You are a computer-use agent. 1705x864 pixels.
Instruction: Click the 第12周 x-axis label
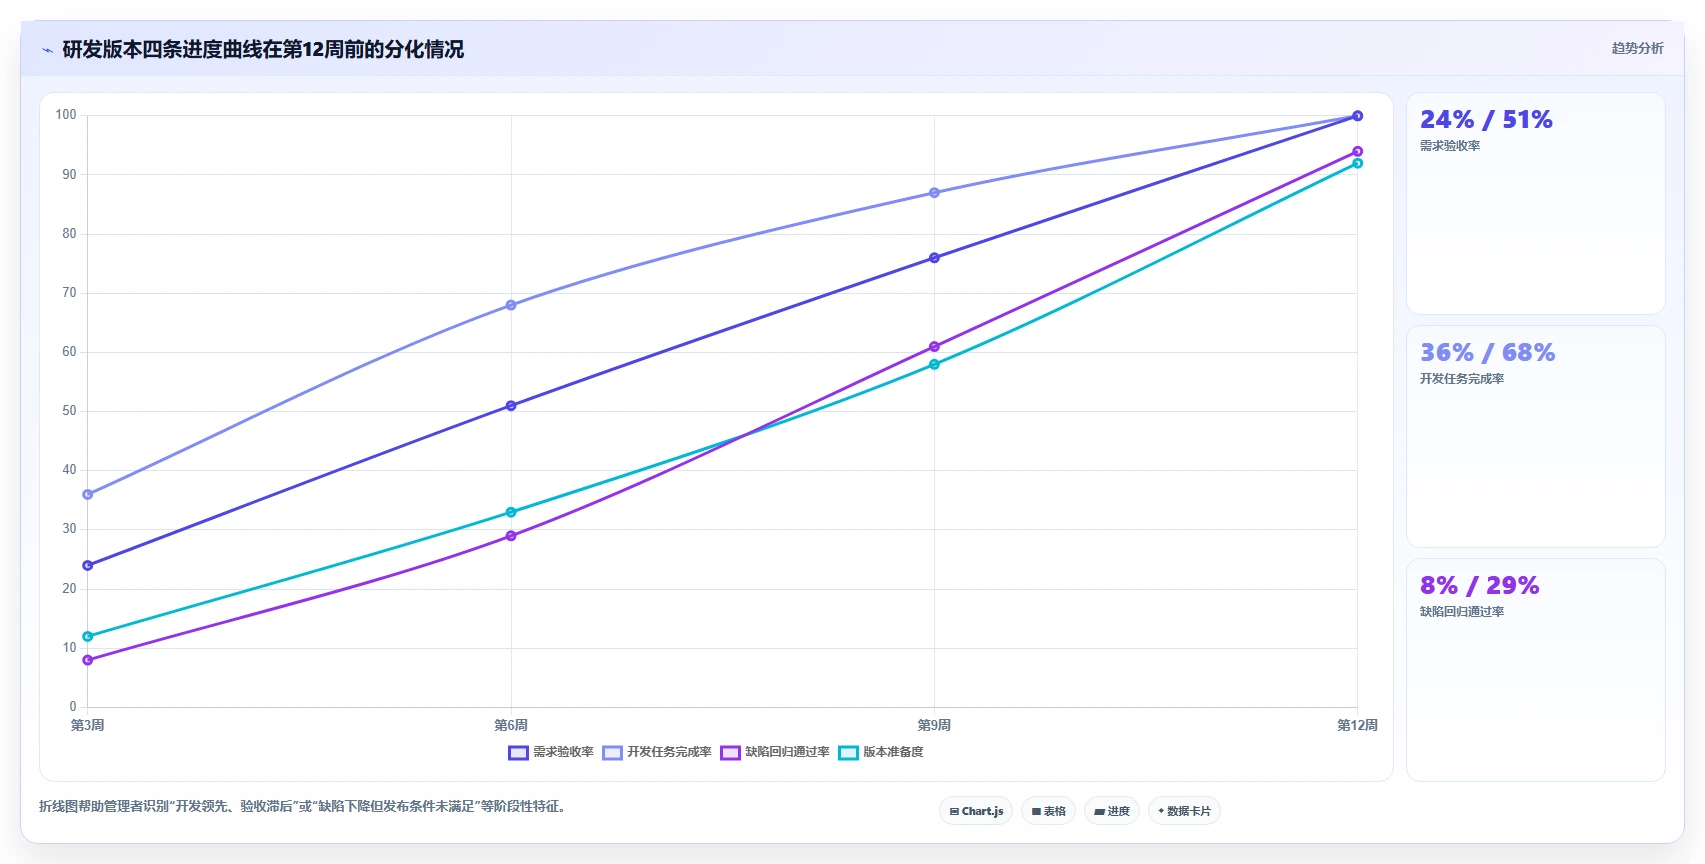coord(1357,725)
